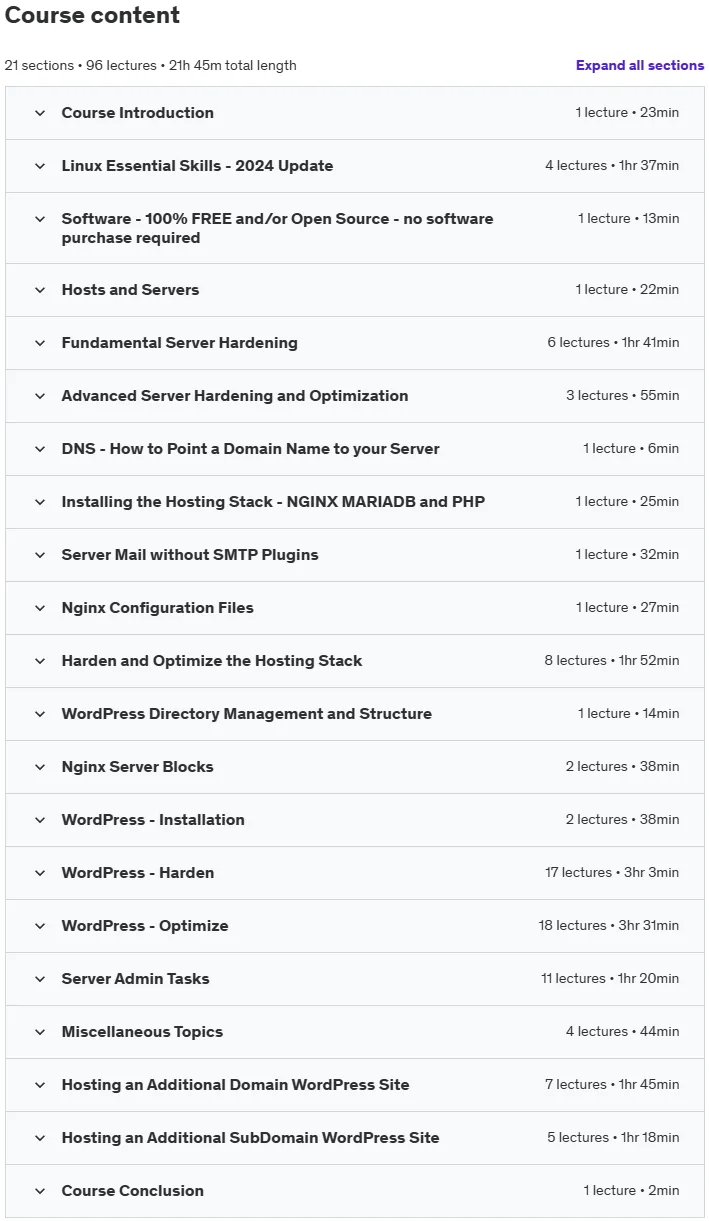Expand all sections link
The height and width of the screenshot is (1221, 709).
[640, 65]
